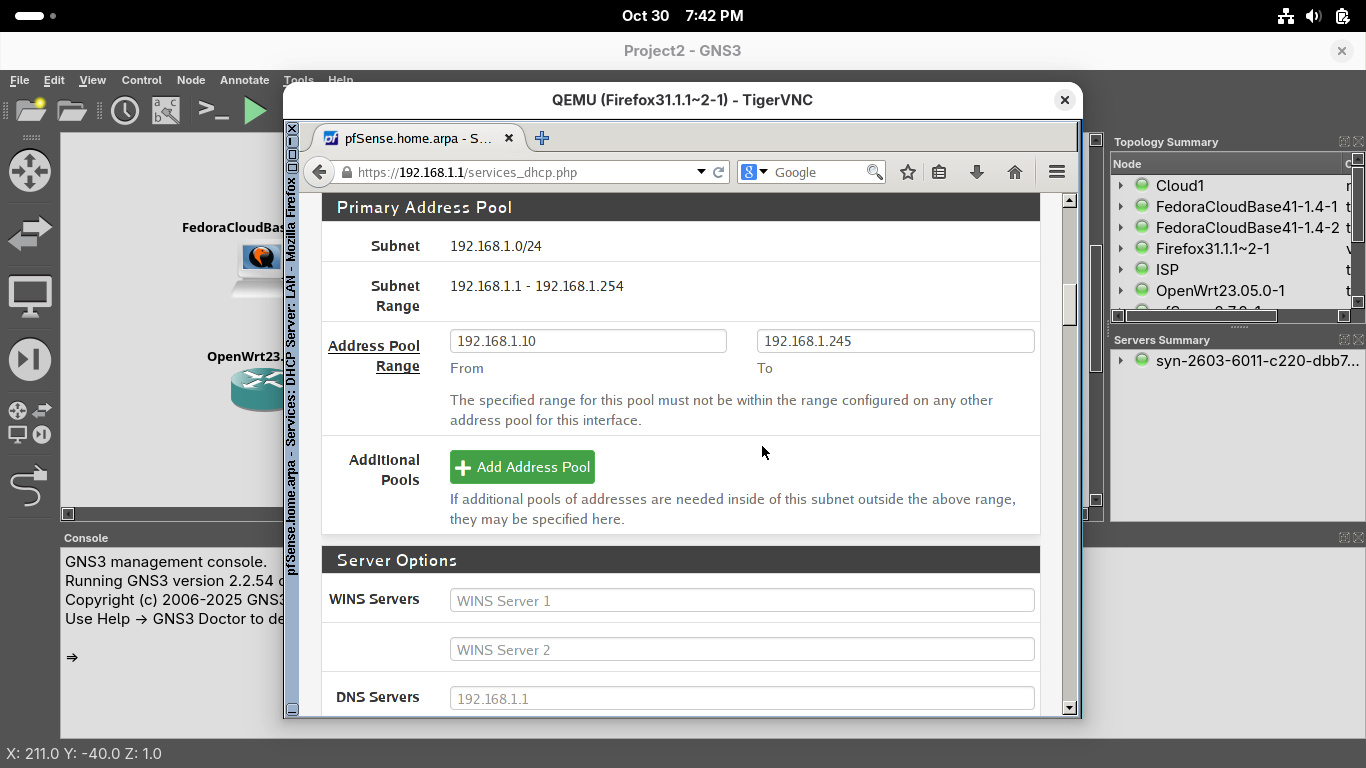This screenshot has width=1366, height=768.
Task: Click the address pool From field
Action: (x=588, y=341)
